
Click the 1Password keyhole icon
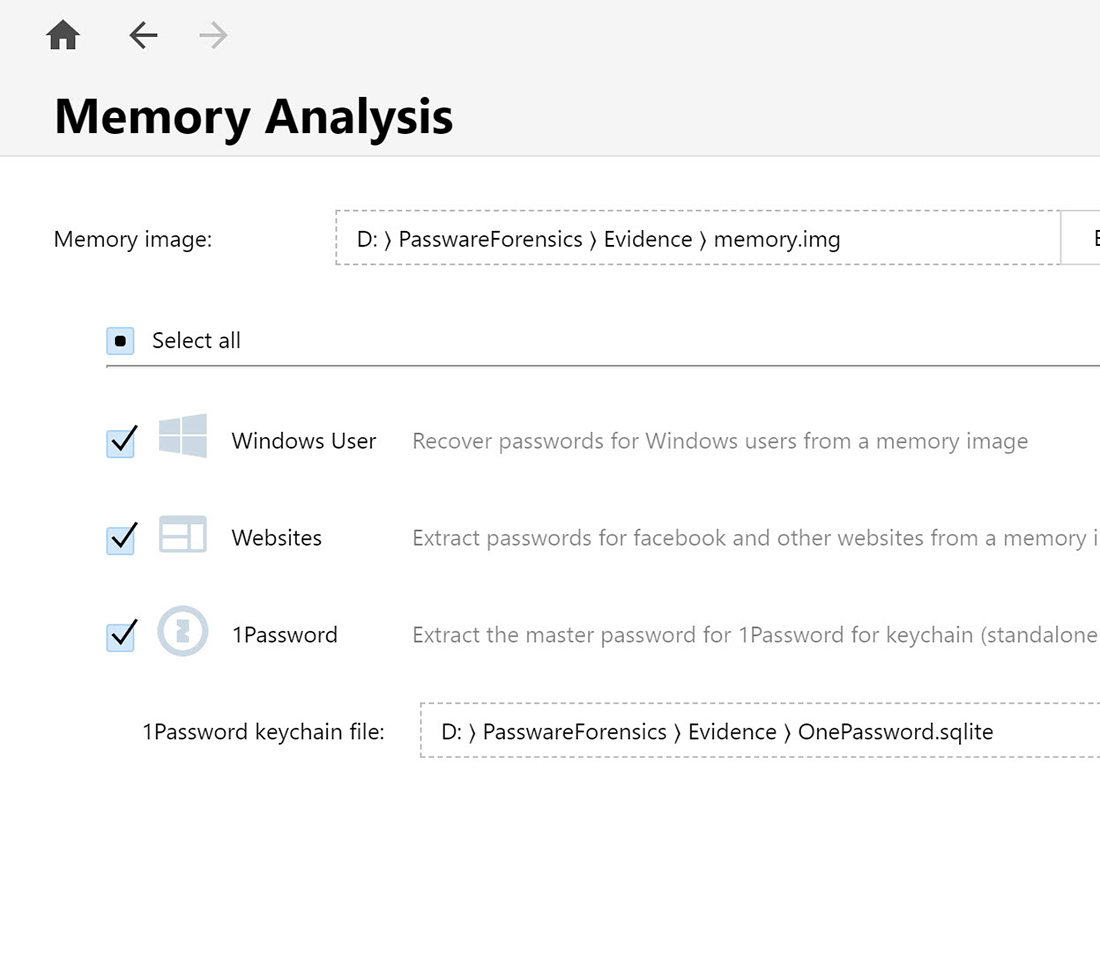coord(183,632)
